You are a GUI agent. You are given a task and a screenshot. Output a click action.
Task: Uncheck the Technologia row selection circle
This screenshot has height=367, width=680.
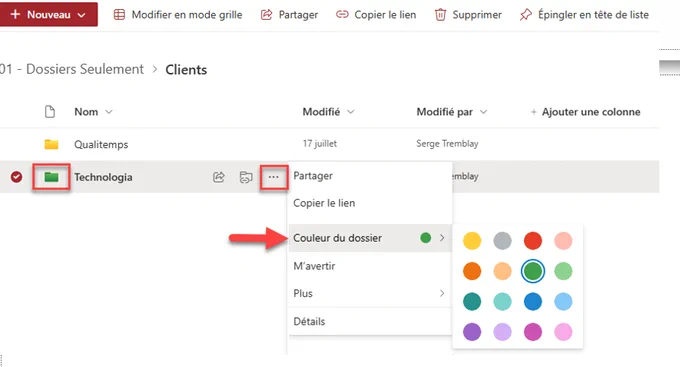[x=16, y=177]
